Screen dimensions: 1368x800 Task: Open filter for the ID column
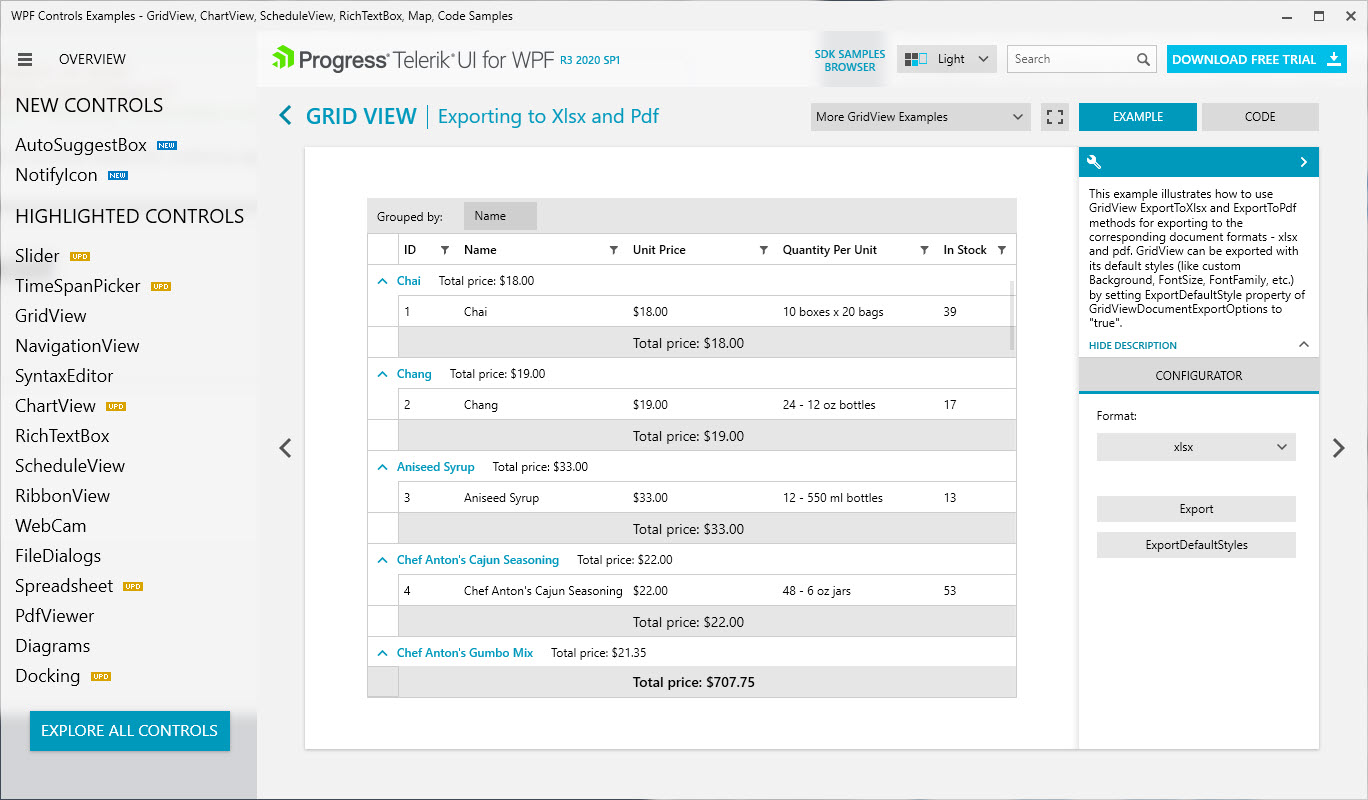click(x=445, y=250)
